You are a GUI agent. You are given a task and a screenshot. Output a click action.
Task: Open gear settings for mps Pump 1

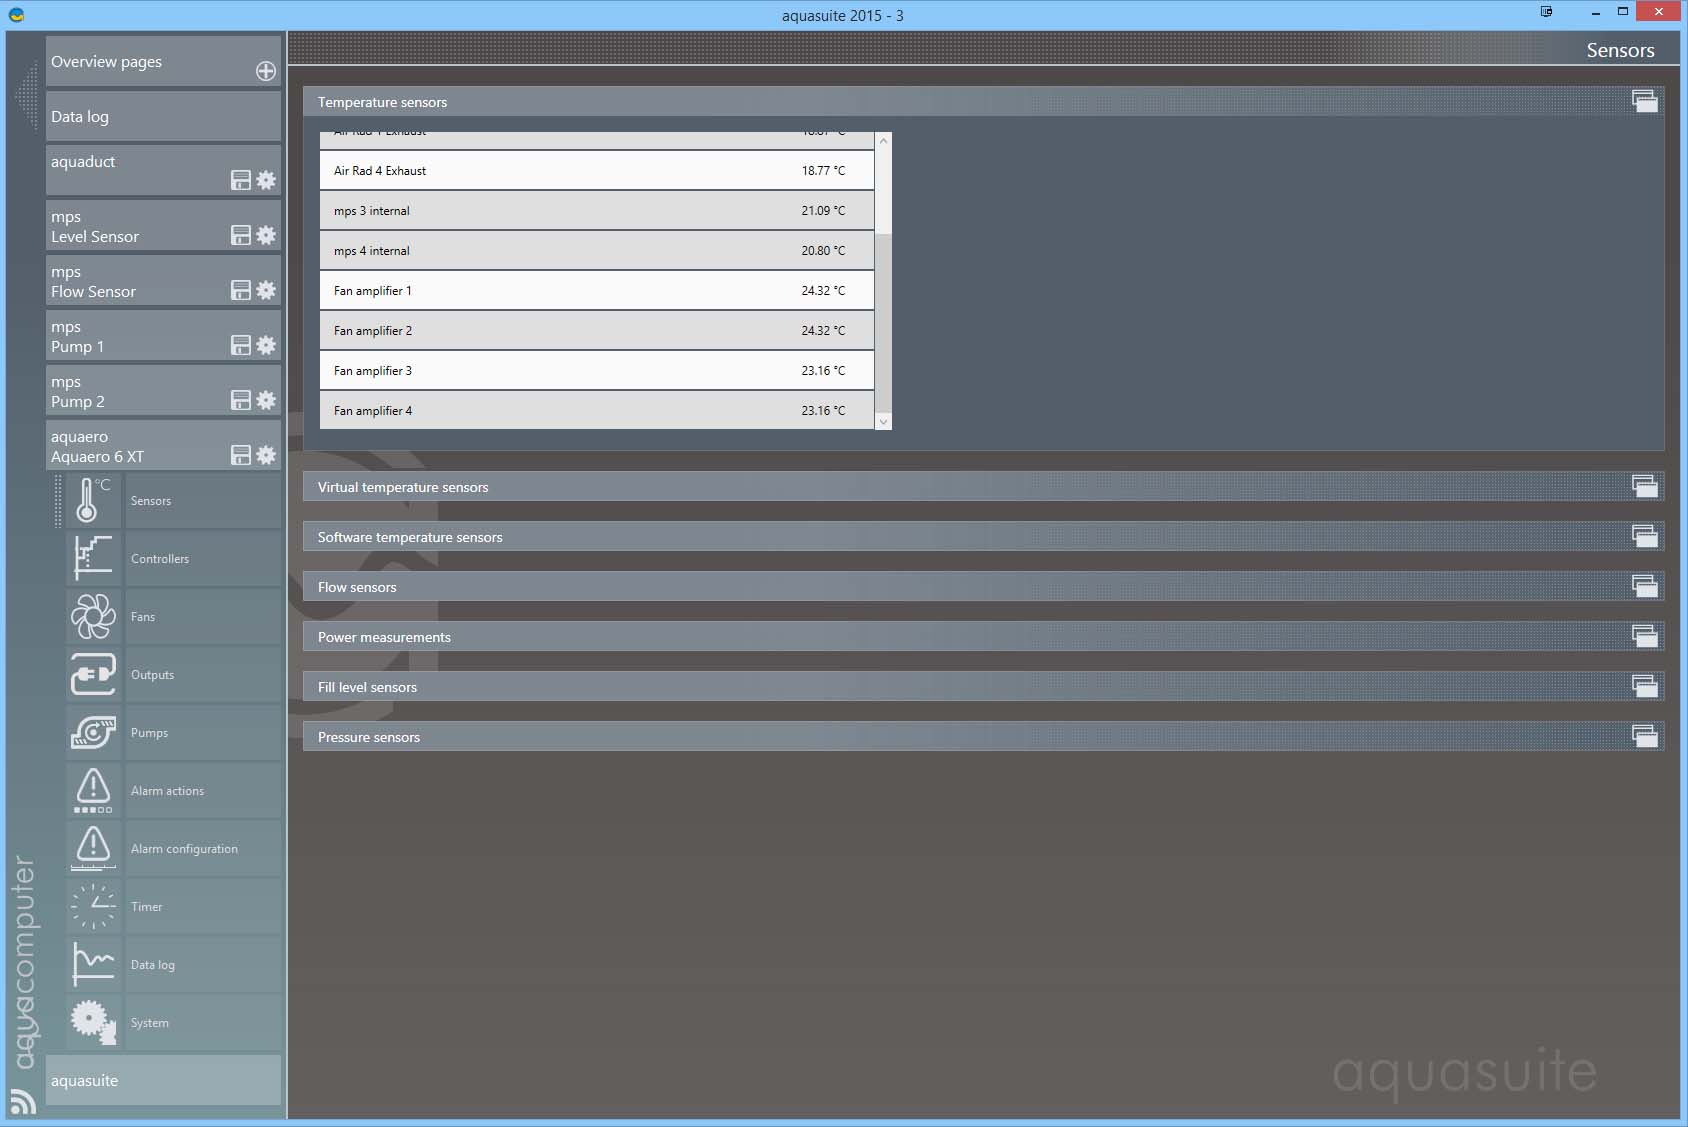click(266, 345)
